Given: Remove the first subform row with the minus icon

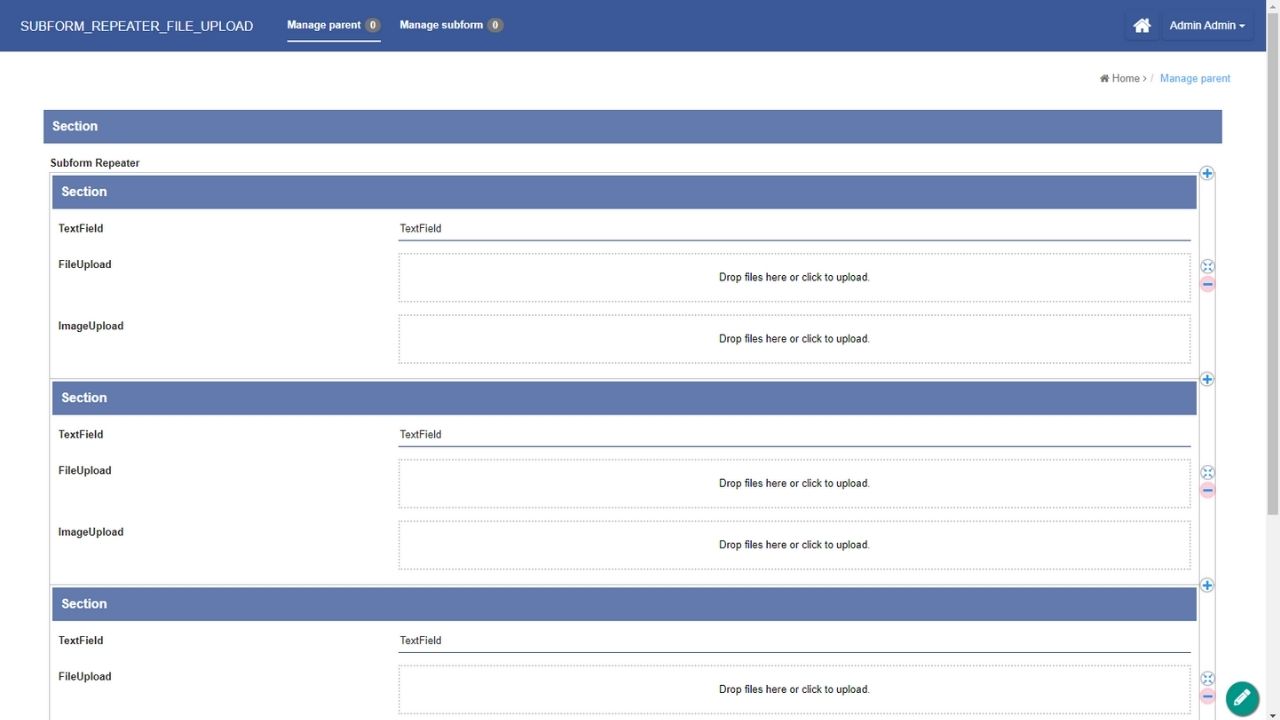Looking at the screenshot, I should click(x=1207, y=284).
